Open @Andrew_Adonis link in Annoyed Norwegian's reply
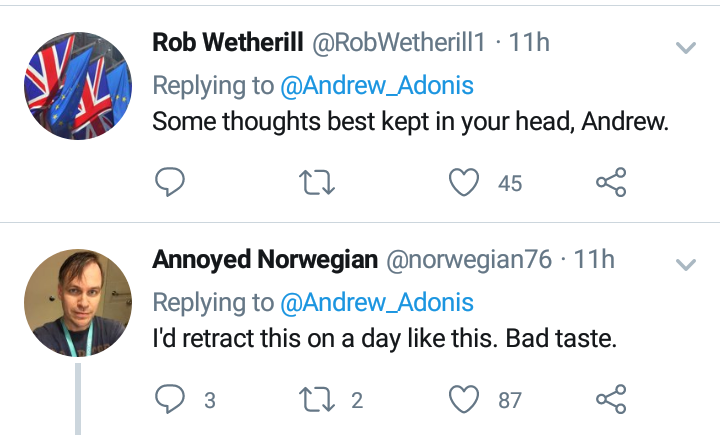This screenshot has height=435, width=720. pyautogui.click(x=377, y=302)
